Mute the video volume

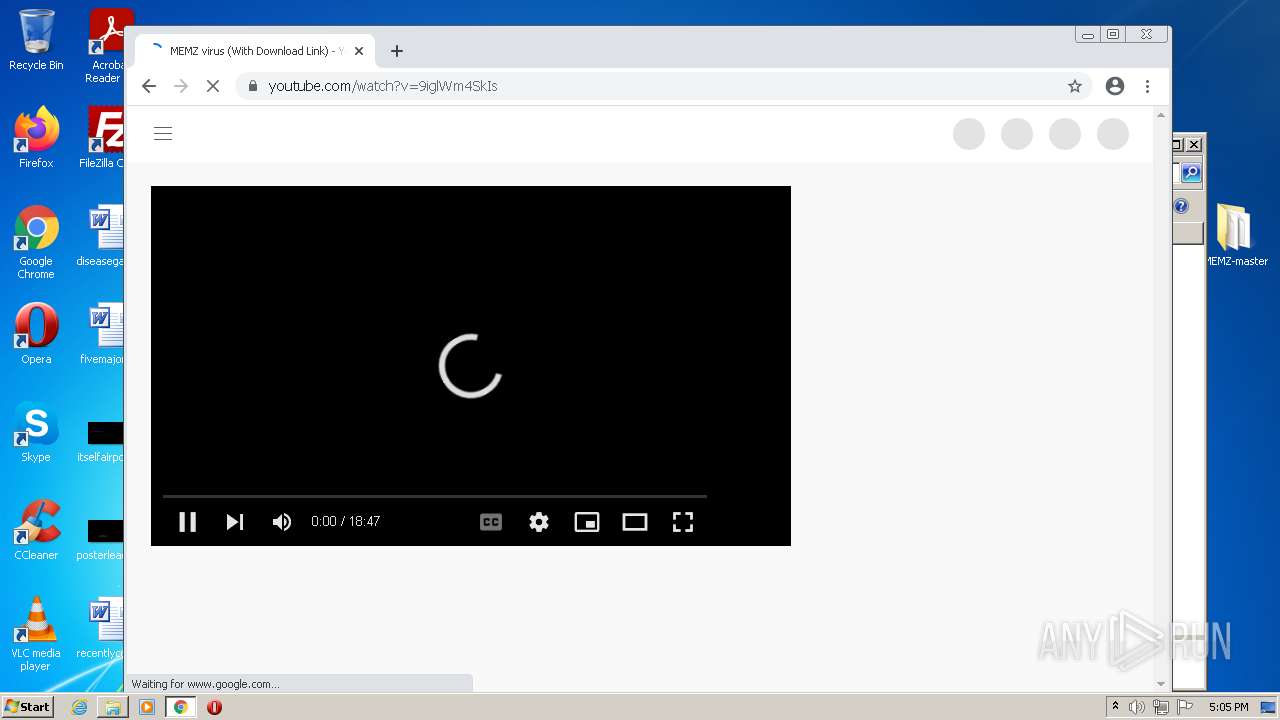point(282,521)
